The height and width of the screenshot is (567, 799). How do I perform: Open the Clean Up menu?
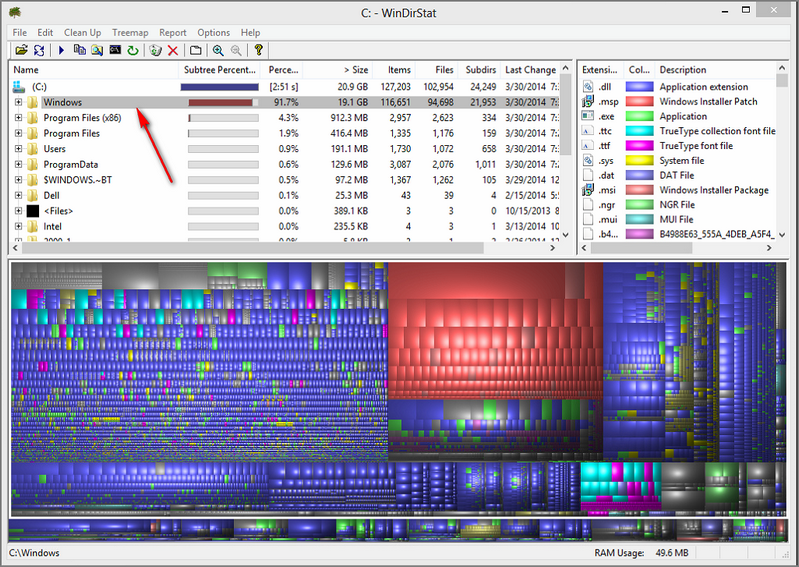[82, 33]
